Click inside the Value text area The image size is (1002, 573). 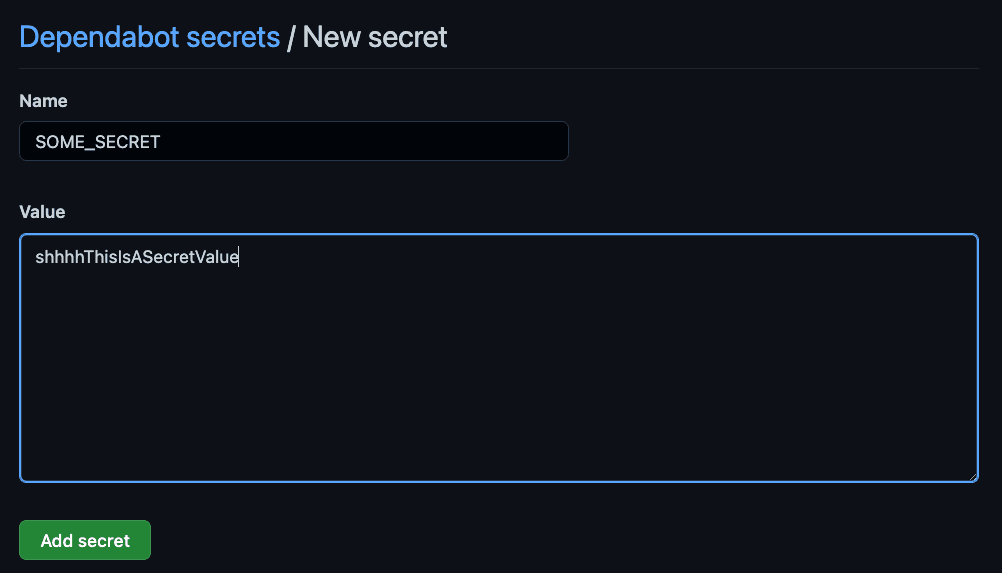[x=498, y=357]
